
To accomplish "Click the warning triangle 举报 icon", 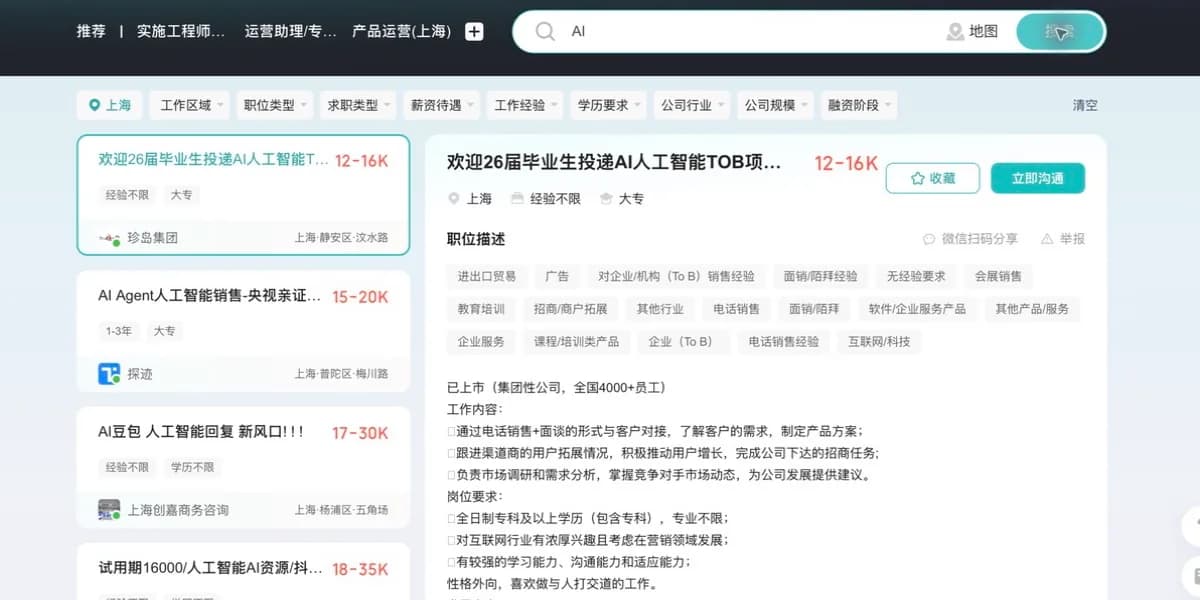I will [1047, 239].
